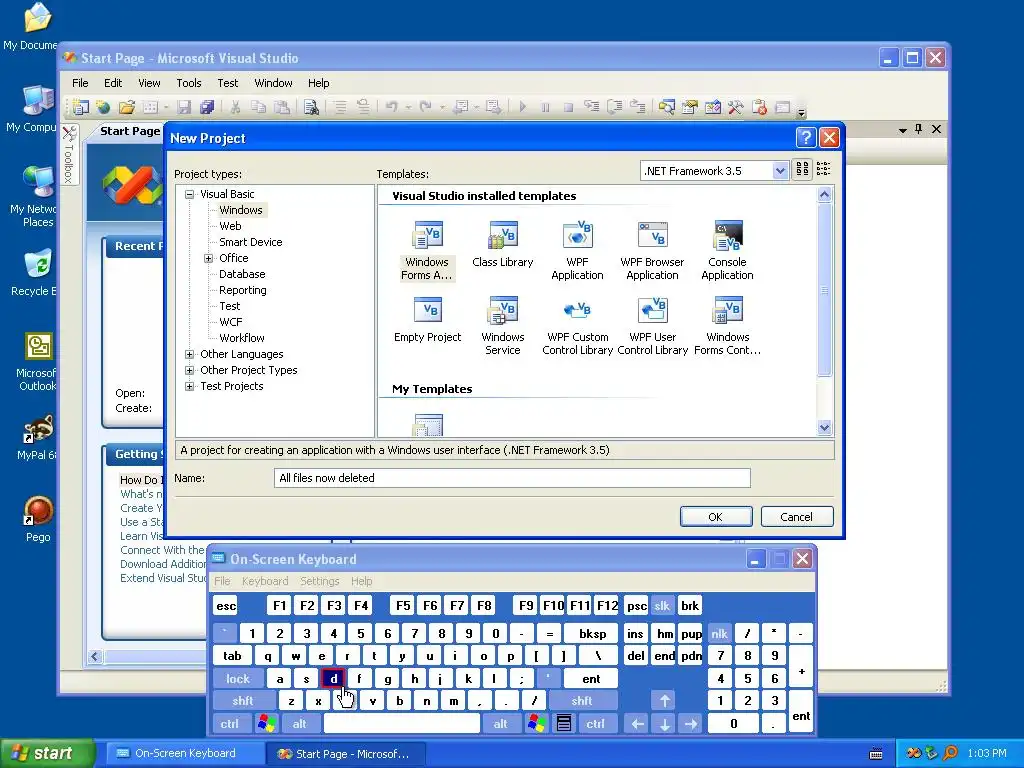
Task: Select the Windows Service template
Action: pyautogui.click(x=503, y=326)
